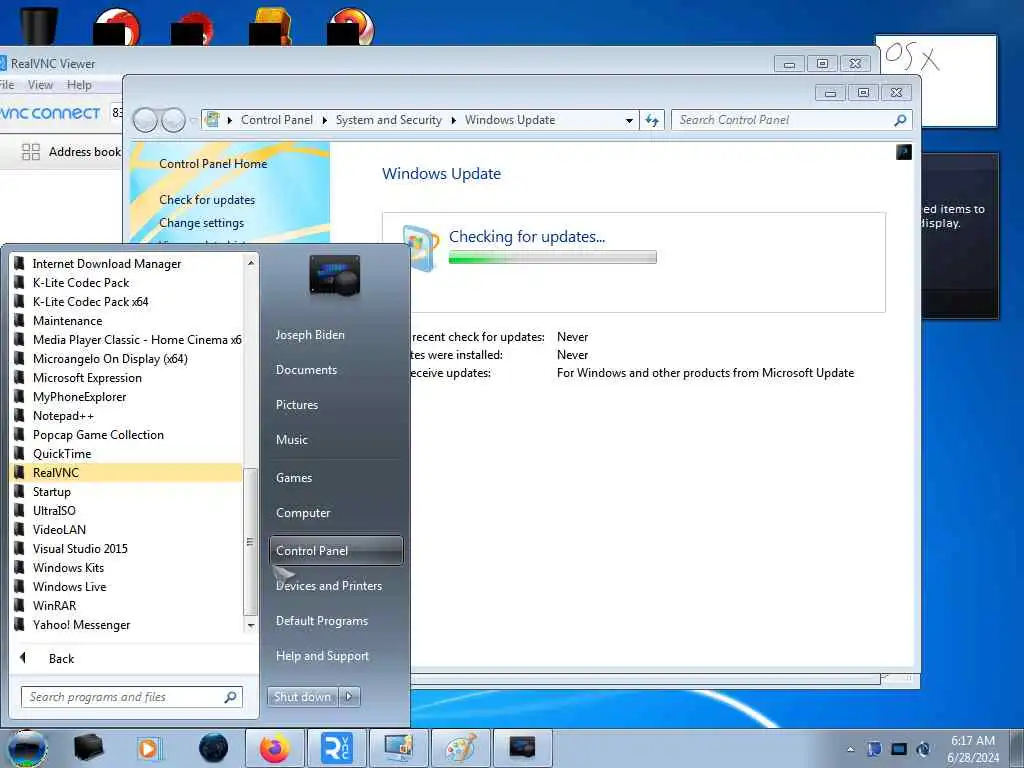Viewport: 1024px width, 768px height.
Task: Open the black box taskbar icon
Action: pyautogui.click(x=88, y=748)
